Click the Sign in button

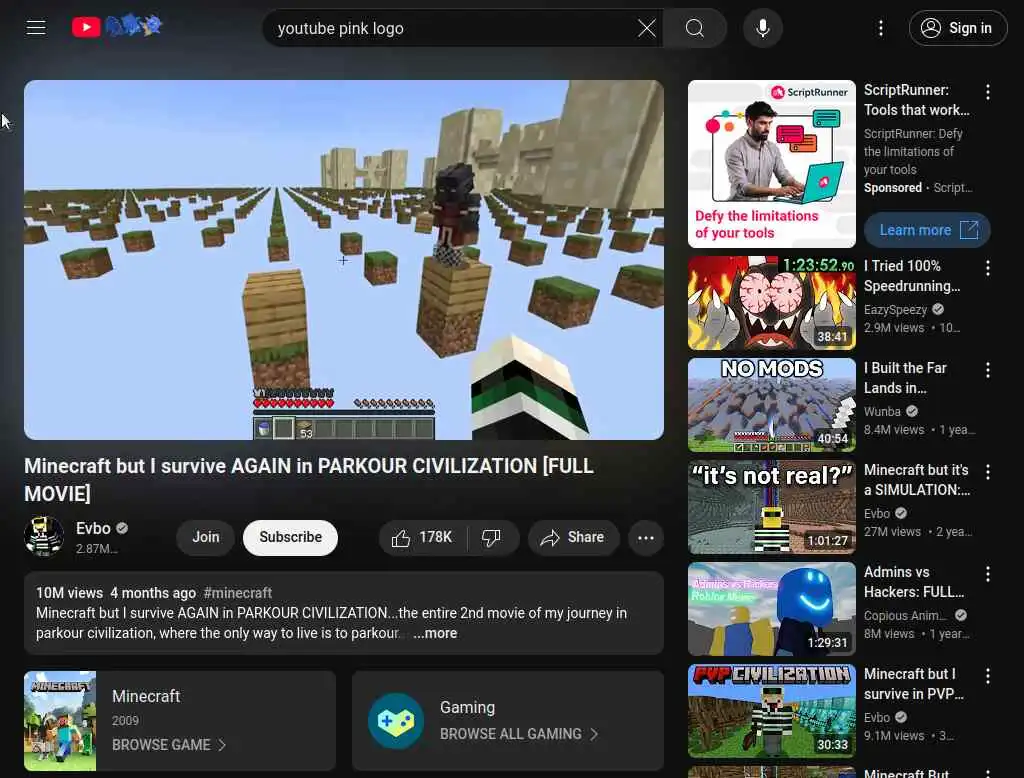(957, 28)
